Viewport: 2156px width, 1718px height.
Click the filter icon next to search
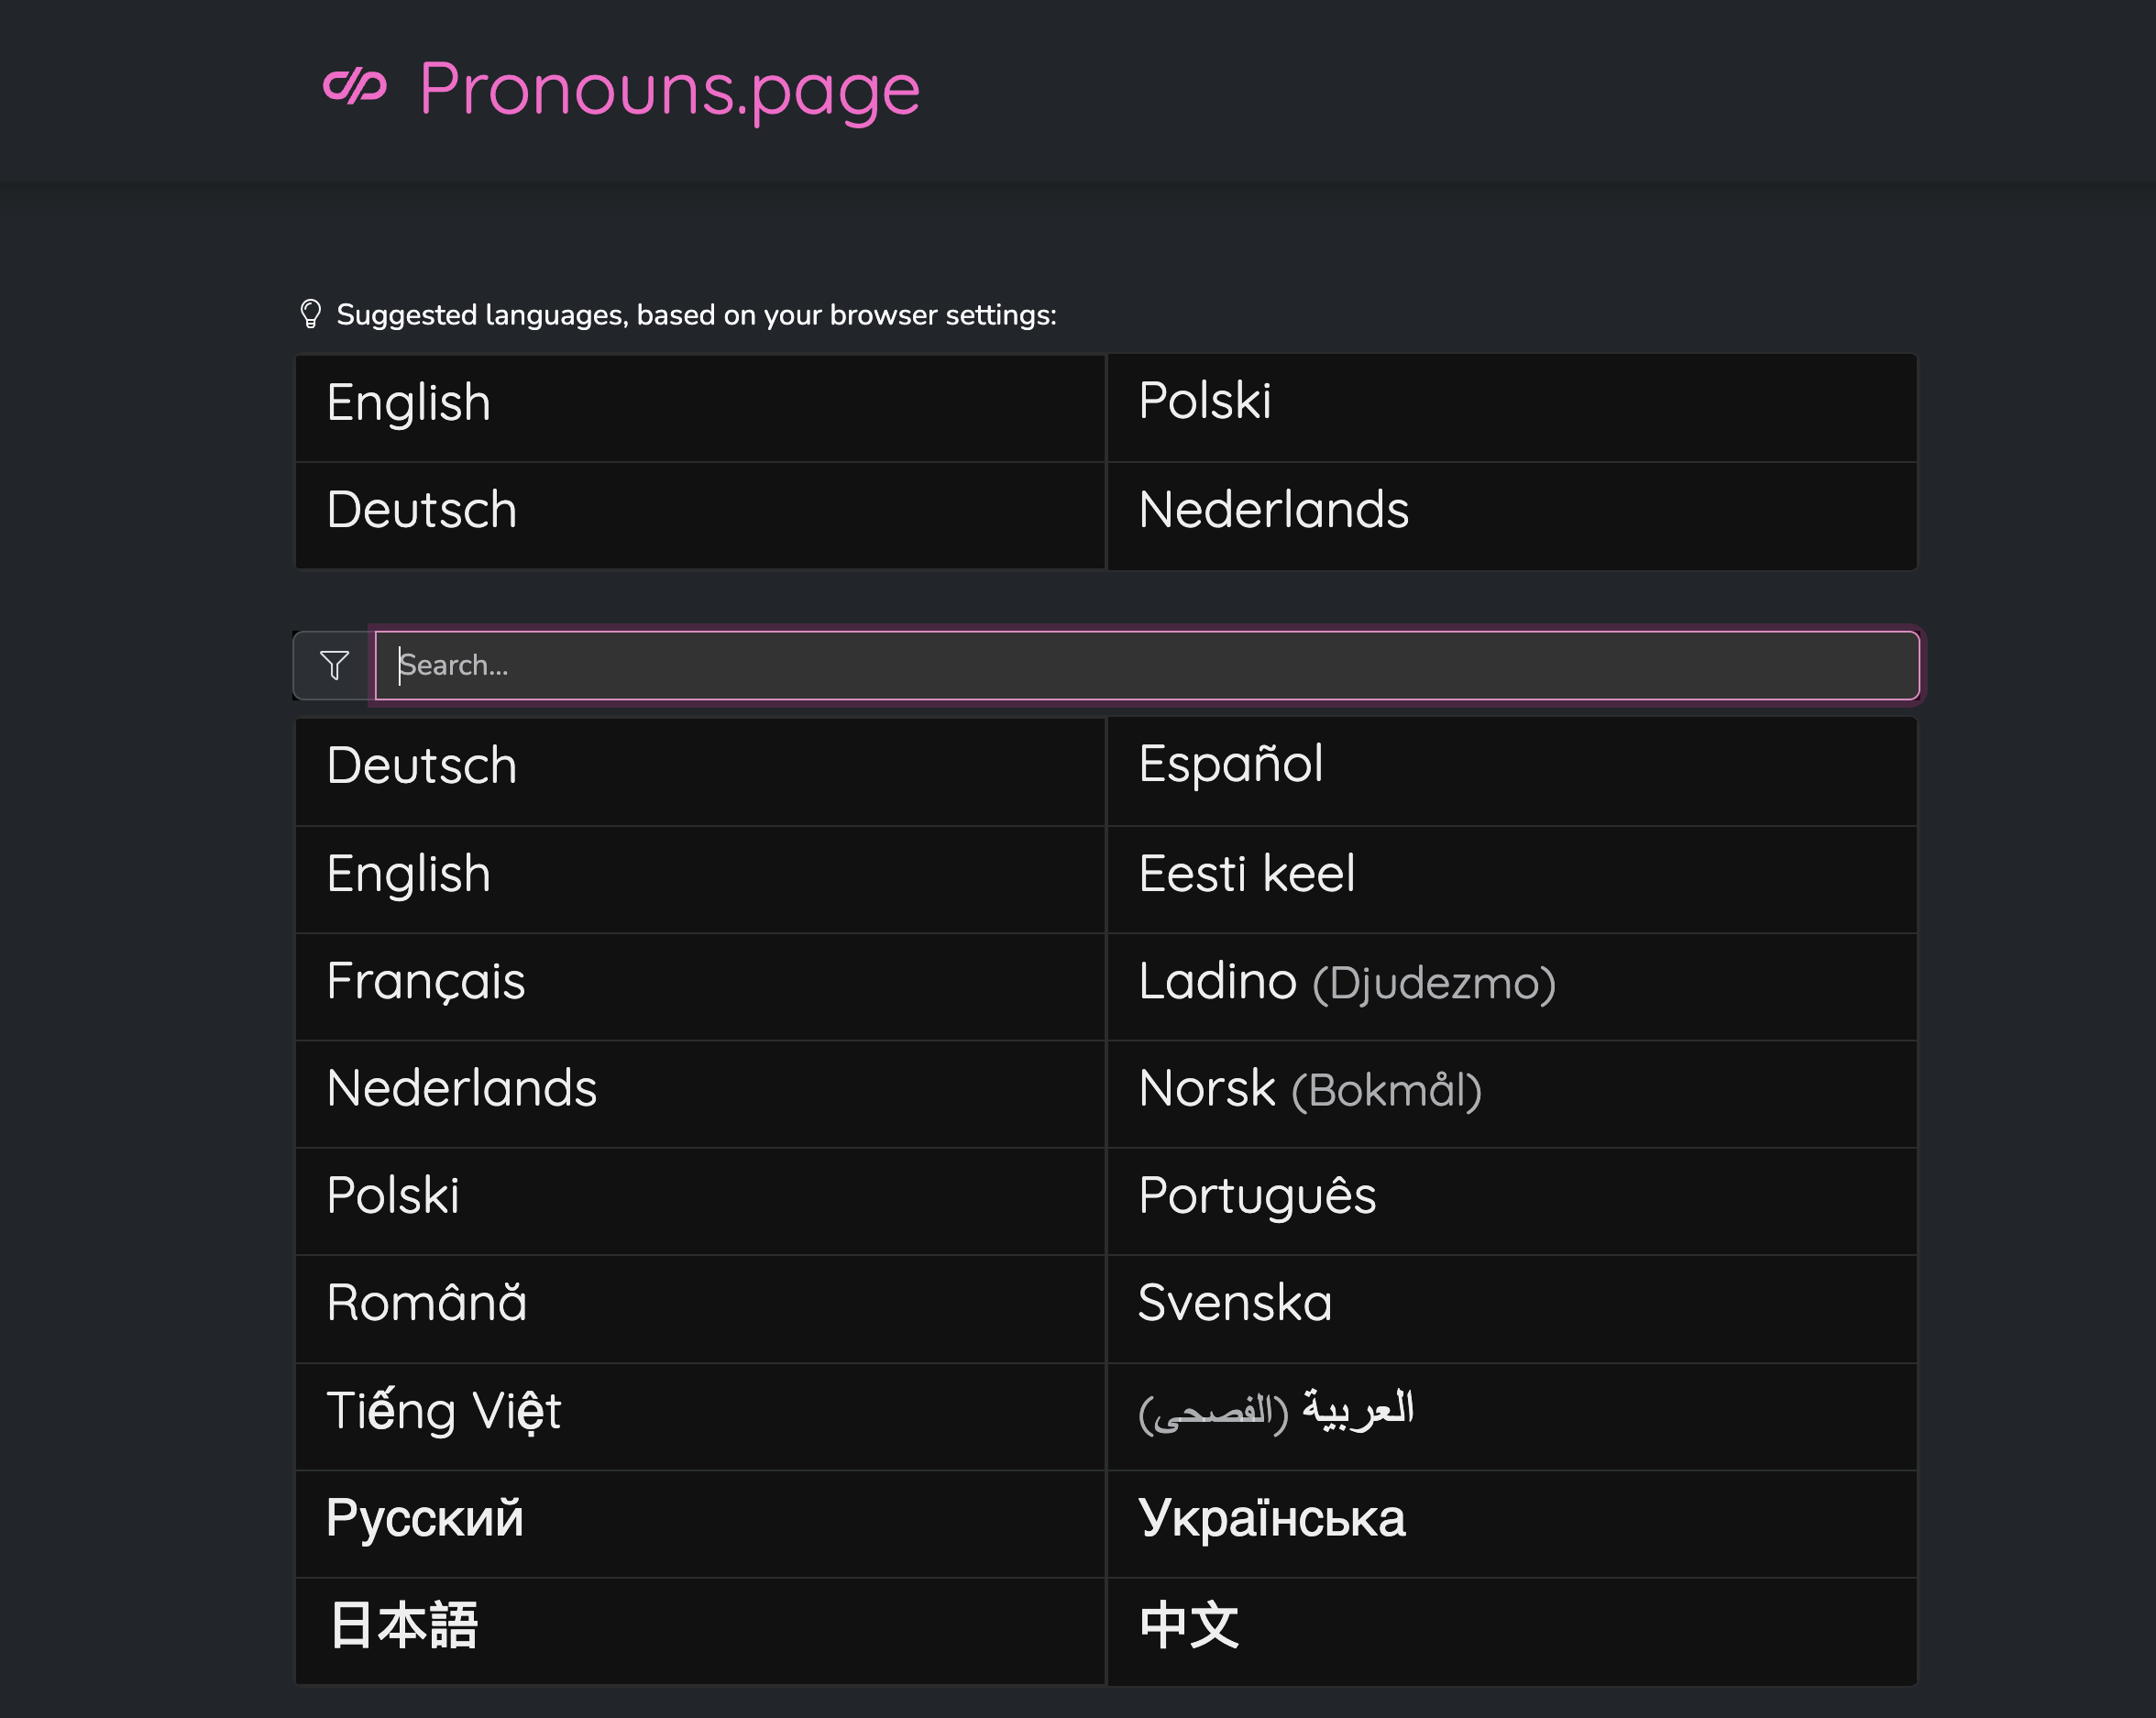tap(333, 665)
